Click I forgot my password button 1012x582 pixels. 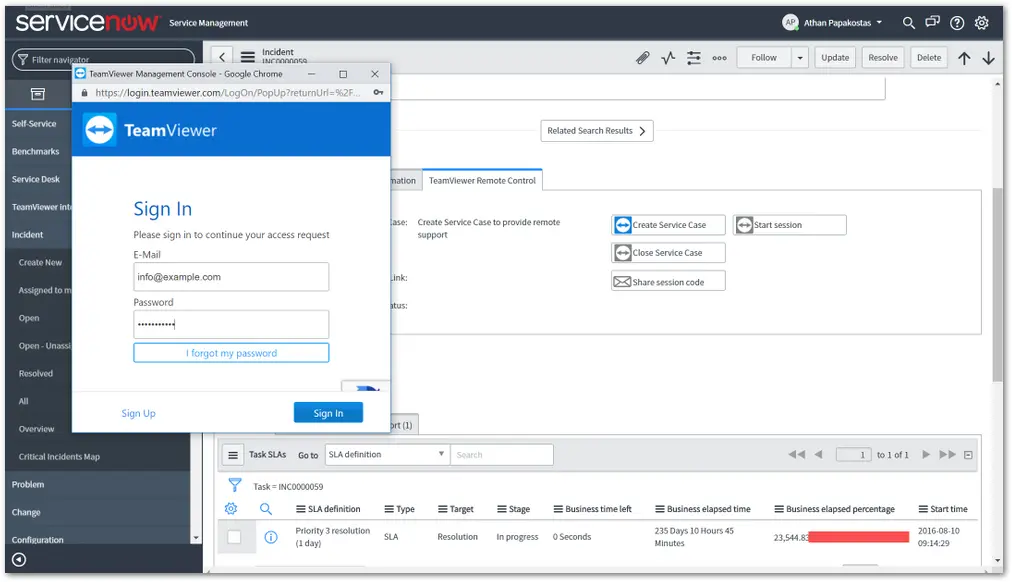coord(231,353)
